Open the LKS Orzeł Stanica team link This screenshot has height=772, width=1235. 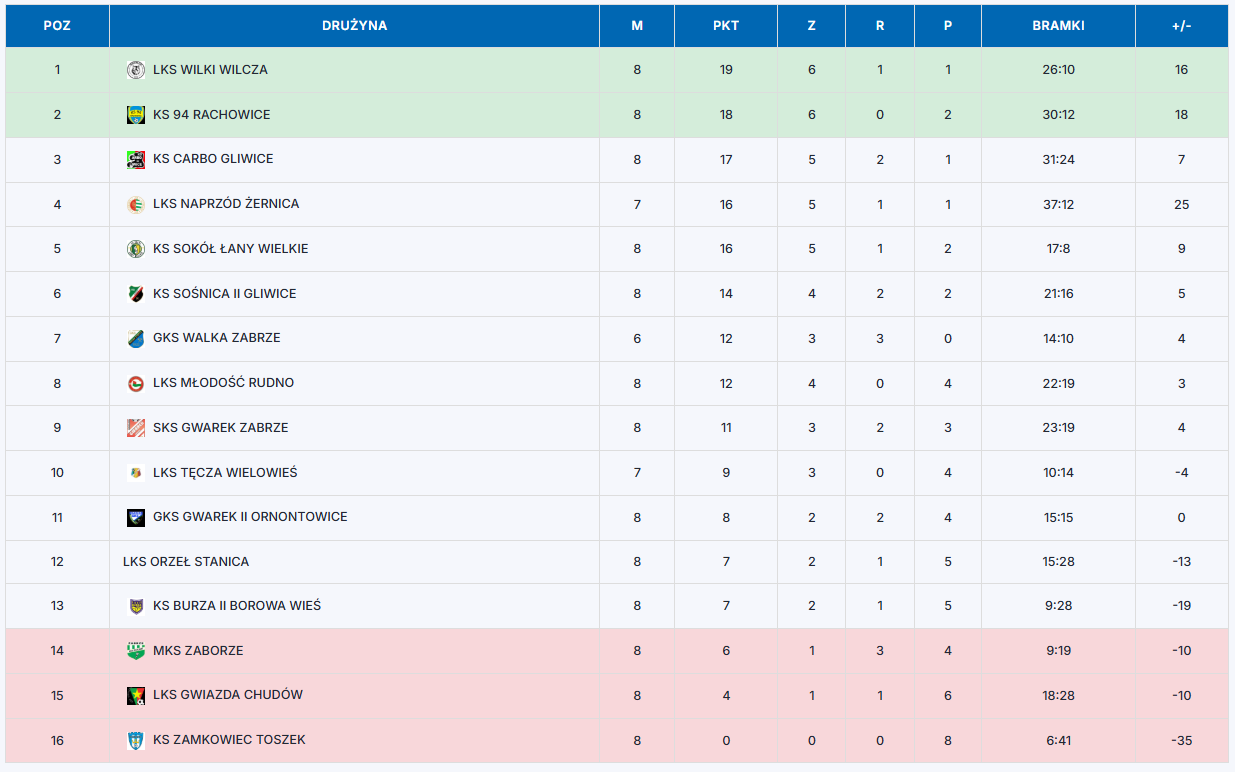tap(186, 562)
